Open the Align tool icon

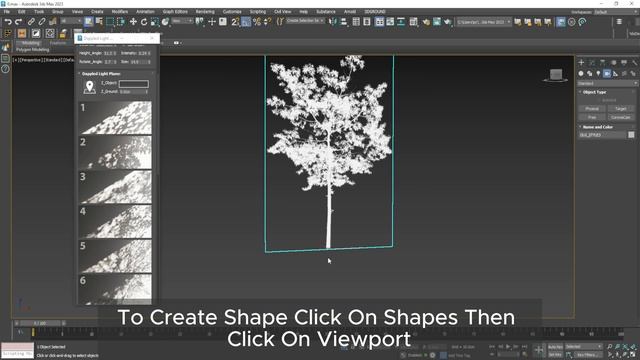click(343, 22)
